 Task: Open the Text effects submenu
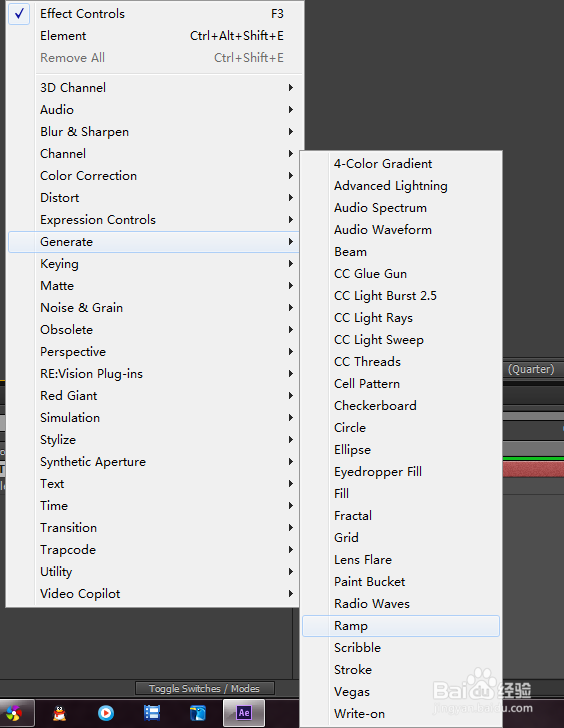(x=155, y=484)
